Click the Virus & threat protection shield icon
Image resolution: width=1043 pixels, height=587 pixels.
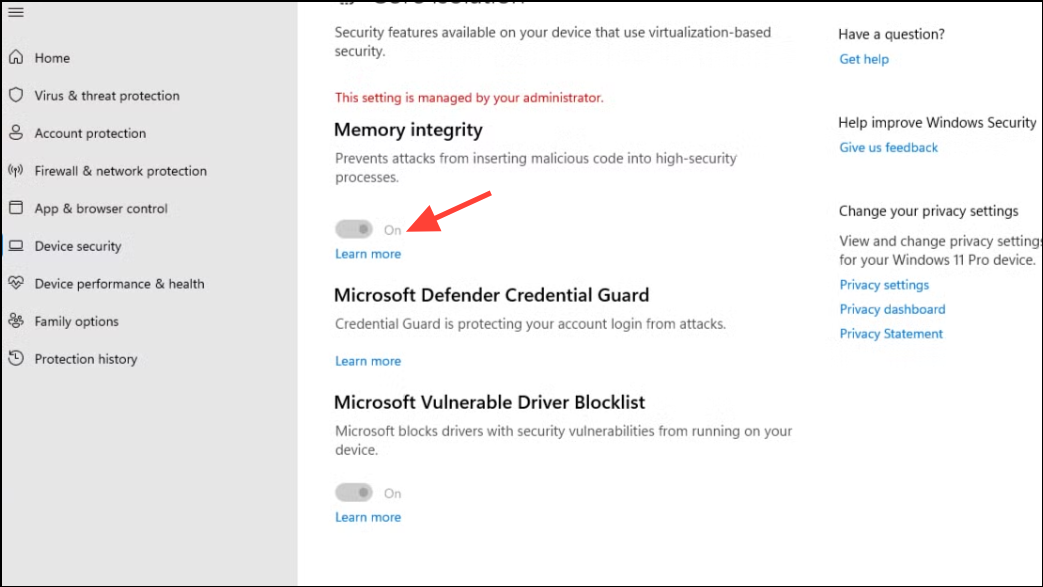pos(16,95)
